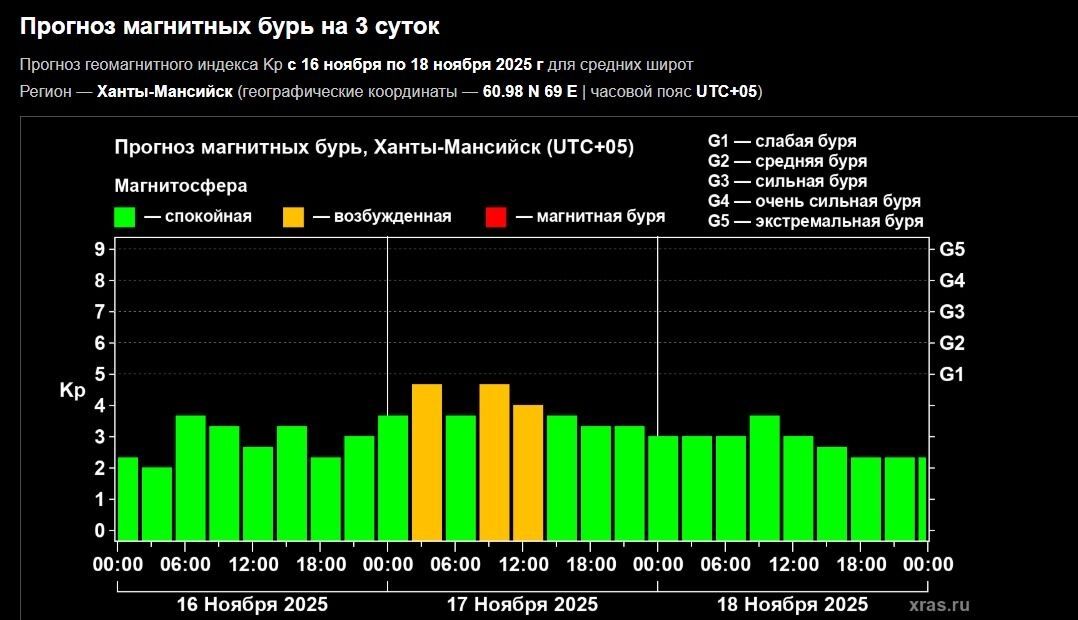
Task: Select the '17 Ноября 2025' date label
Action: [522, 605]
